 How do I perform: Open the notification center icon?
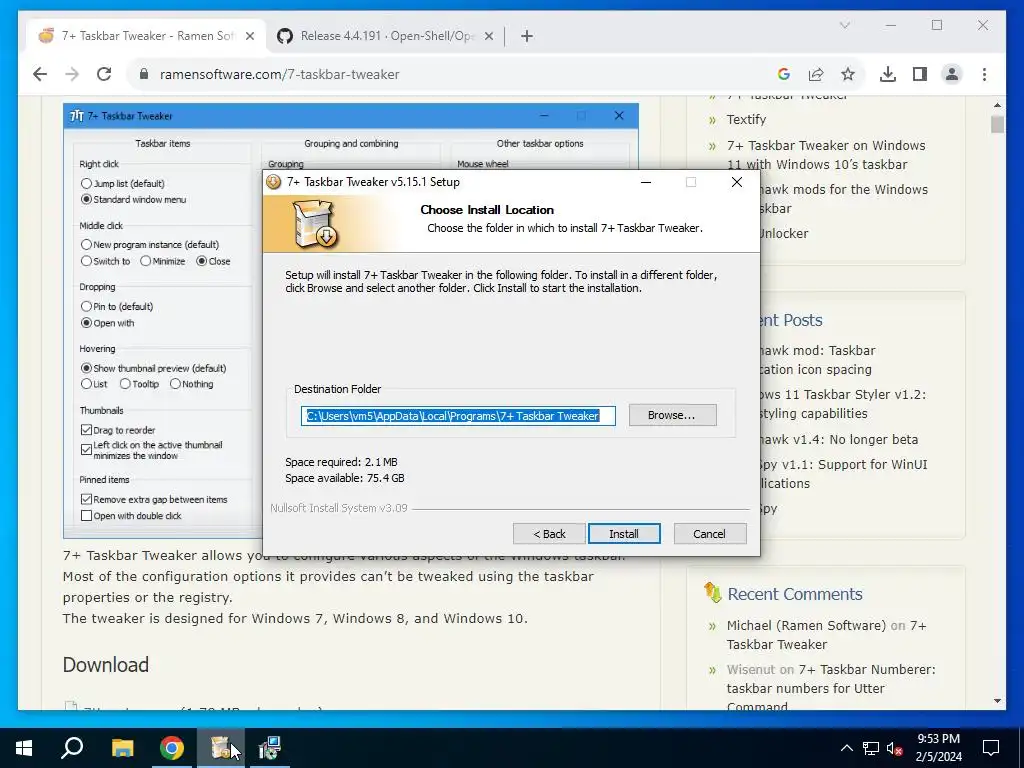991,748
